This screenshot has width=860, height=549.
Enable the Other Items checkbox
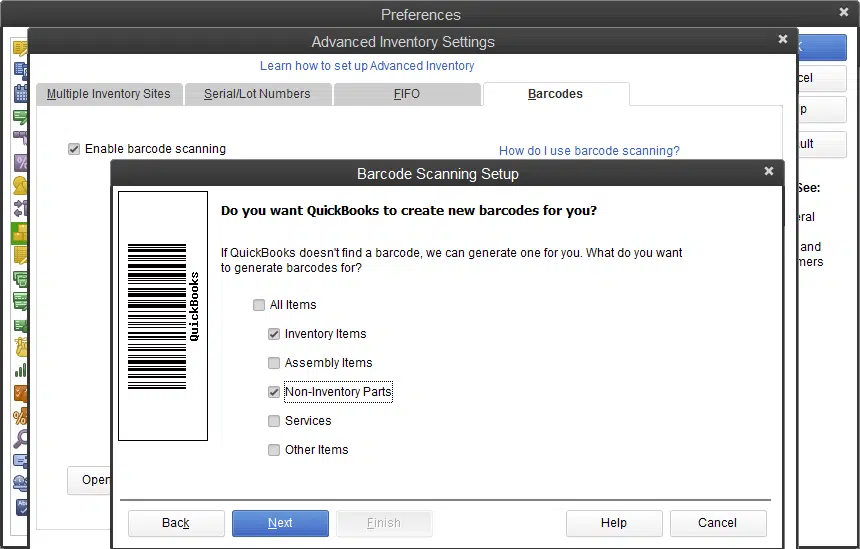[274, 450]
